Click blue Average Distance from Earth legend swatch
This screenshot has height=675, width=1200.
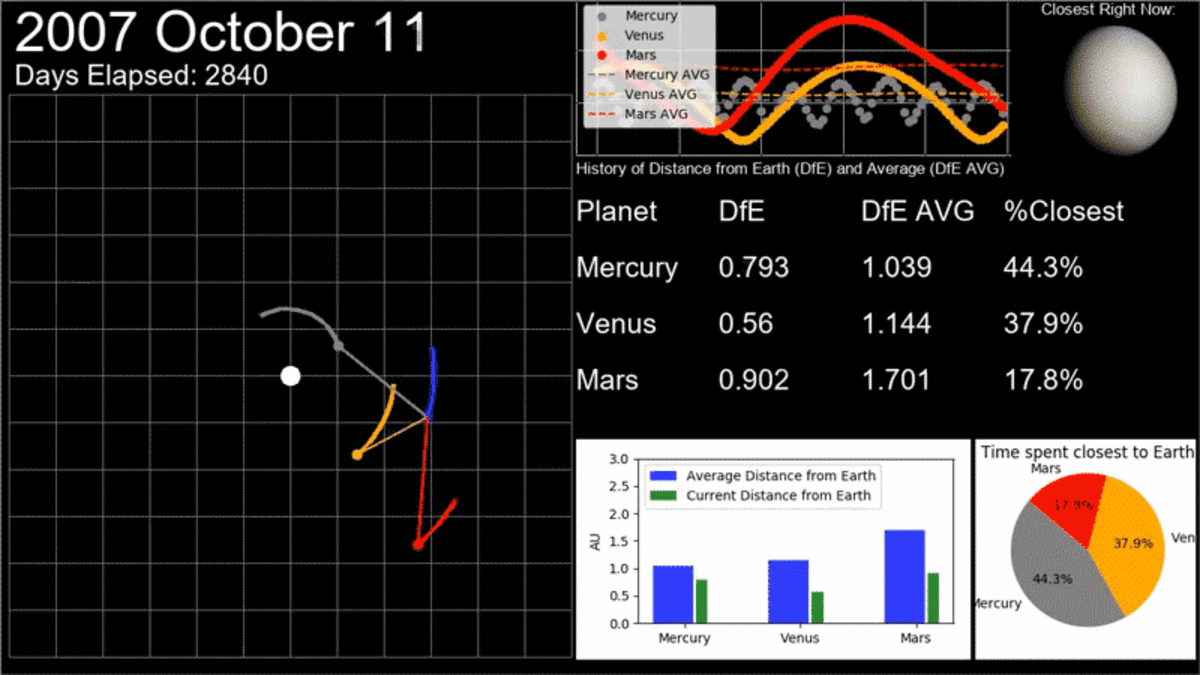(x=664, y=476)
